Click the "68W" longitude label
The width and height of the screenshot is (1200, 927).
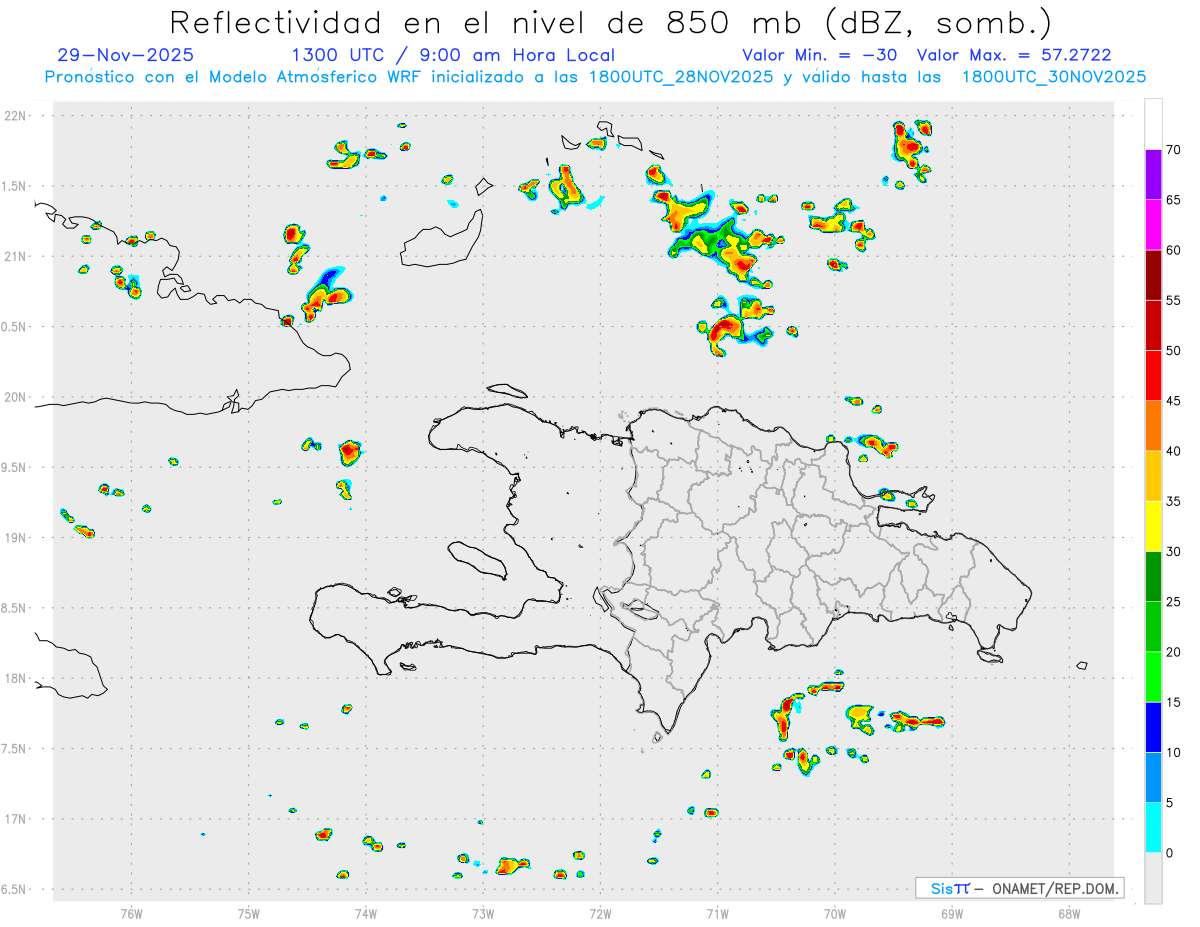pyautogui.click(x=1069, y=912)
